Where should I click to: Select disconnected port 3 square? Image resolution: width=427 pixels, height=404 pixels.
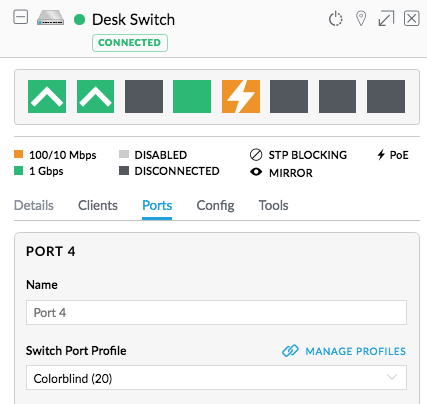click(x=144, y=96)
